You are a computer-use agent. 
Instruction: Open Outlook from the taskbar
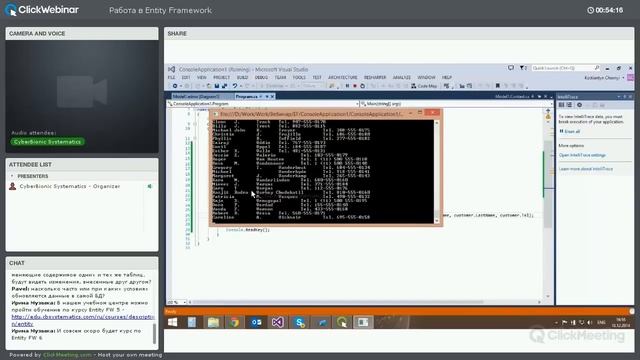256,322
